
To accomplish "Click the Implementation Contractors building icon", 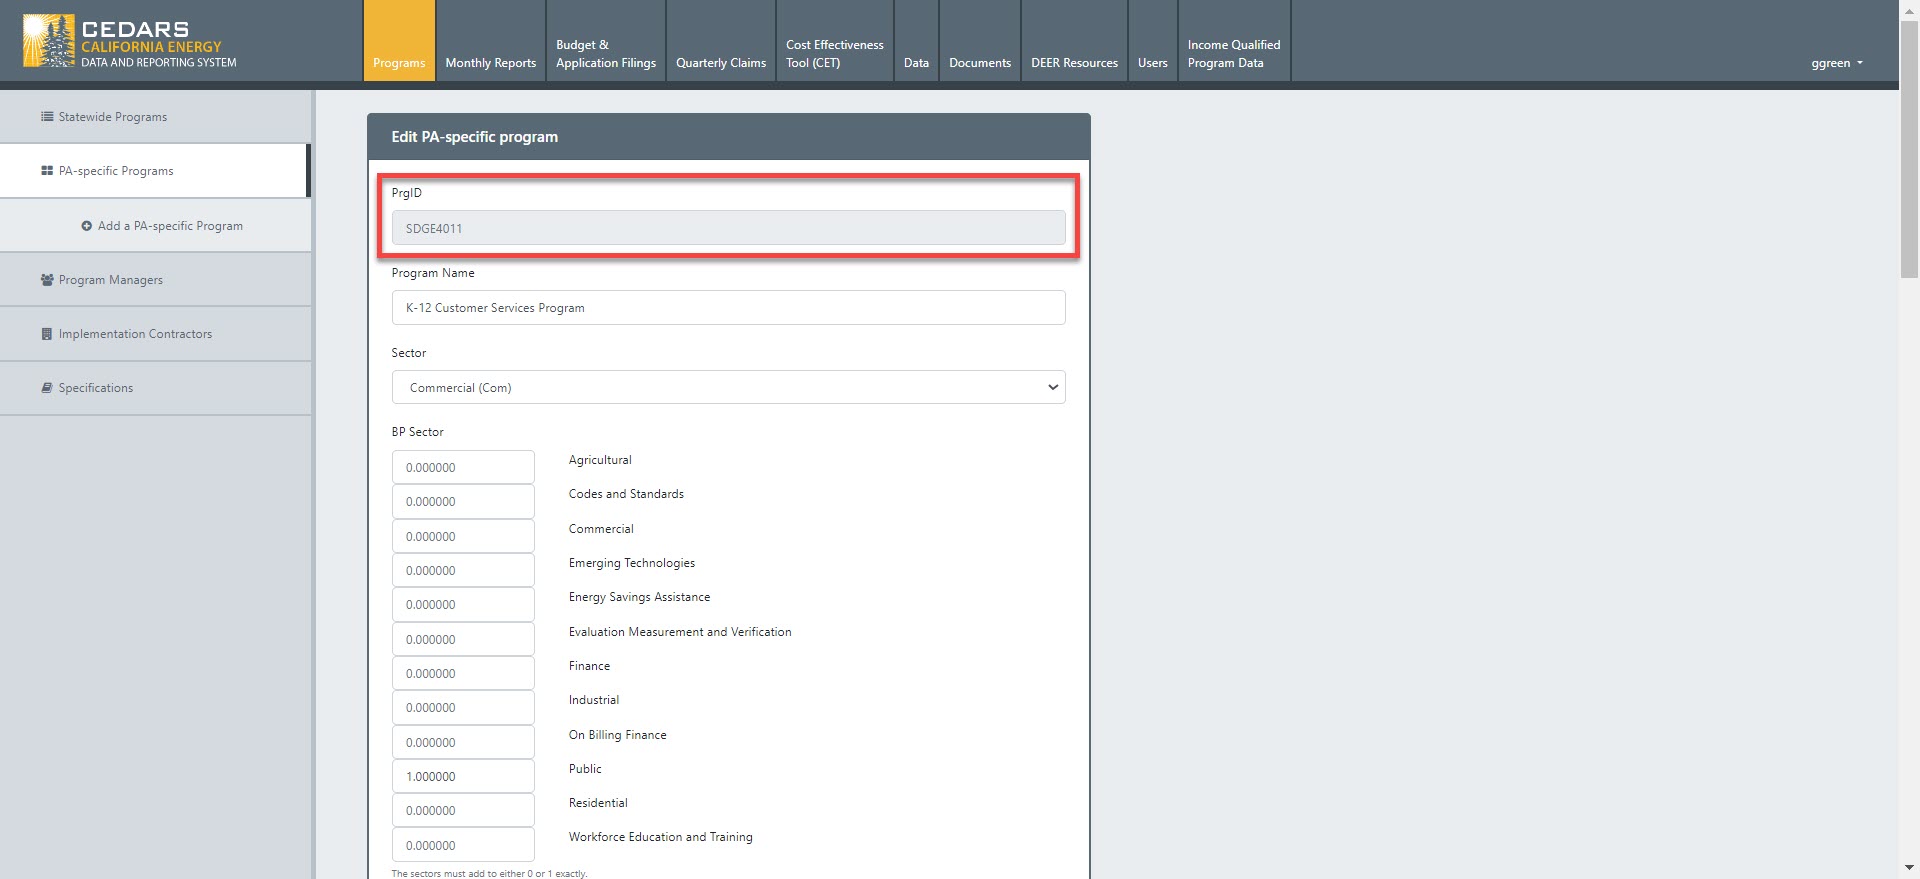I will 47,334.
